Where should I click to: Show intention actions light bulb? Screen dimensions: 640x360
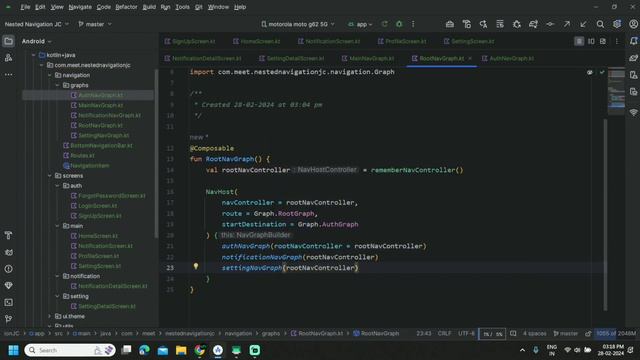pyautogui.click(x=196, y=267)
